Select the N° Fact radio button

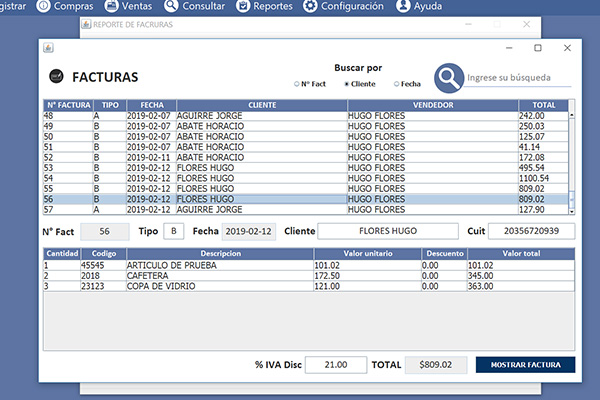(297, 84)
